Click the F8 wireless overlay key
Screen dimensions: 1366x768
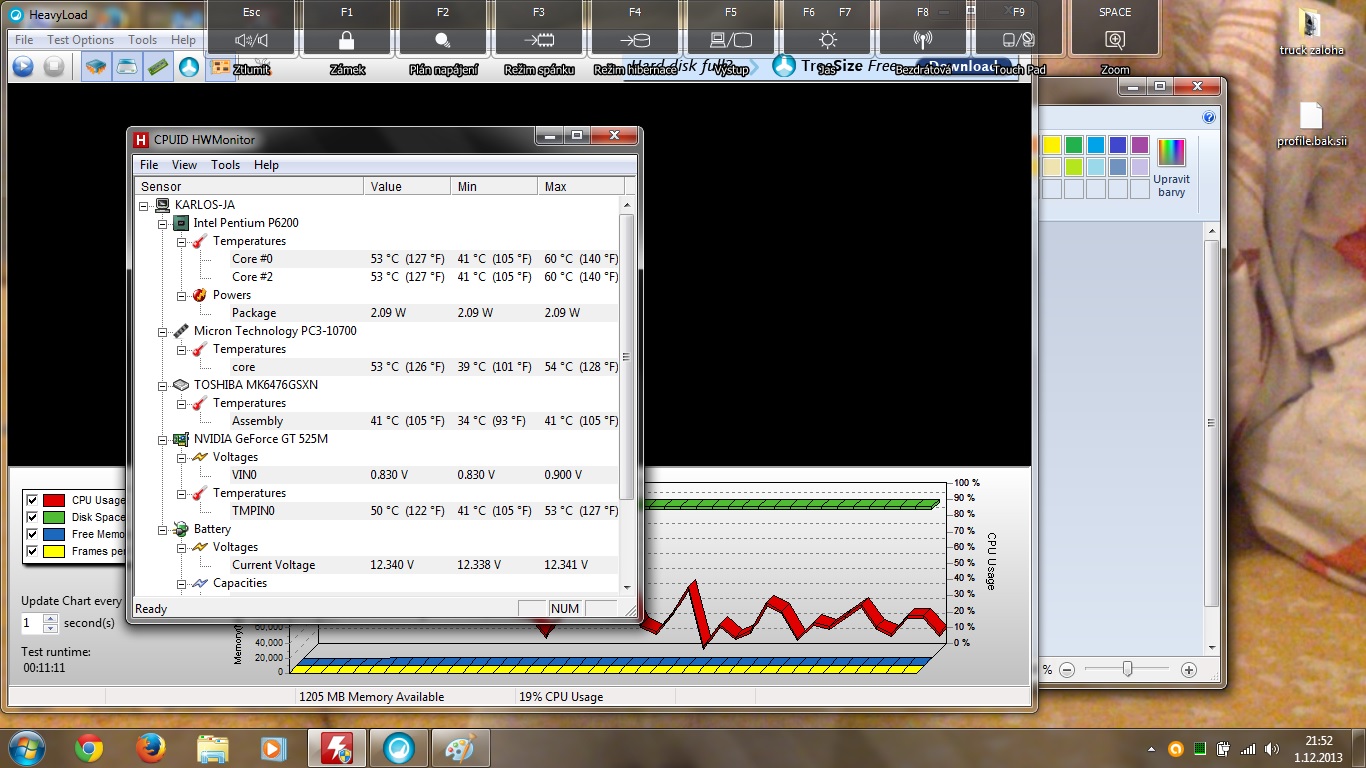tap(923, 29)
